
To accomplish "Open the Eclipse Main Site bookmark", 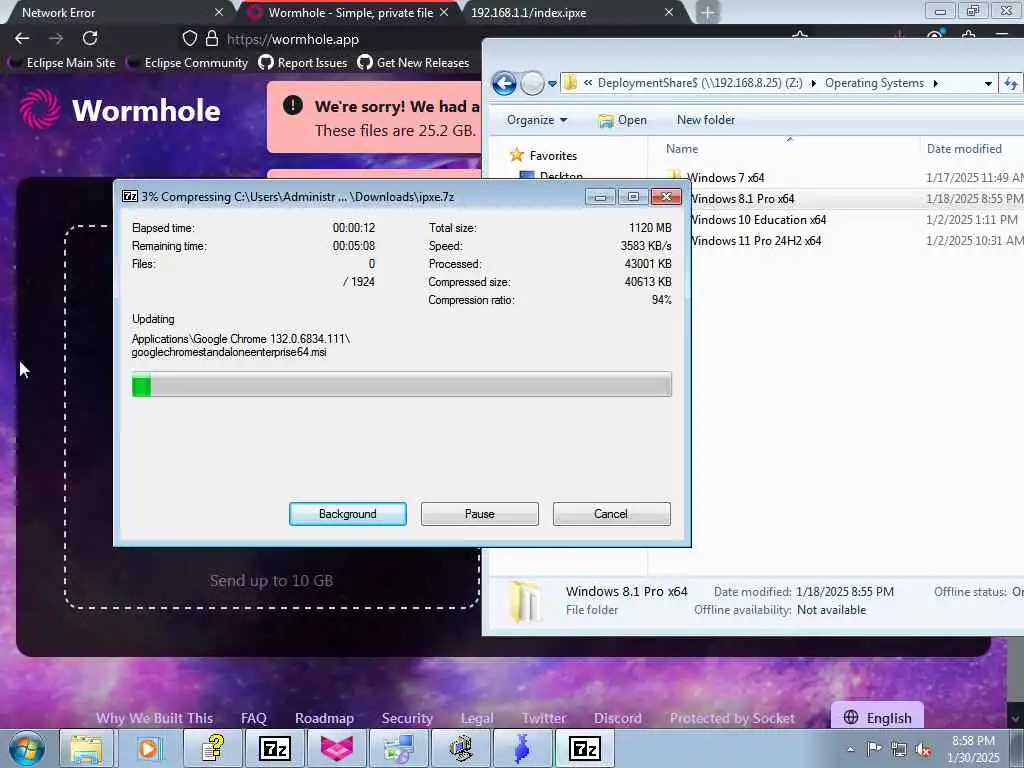I will 63,63.
